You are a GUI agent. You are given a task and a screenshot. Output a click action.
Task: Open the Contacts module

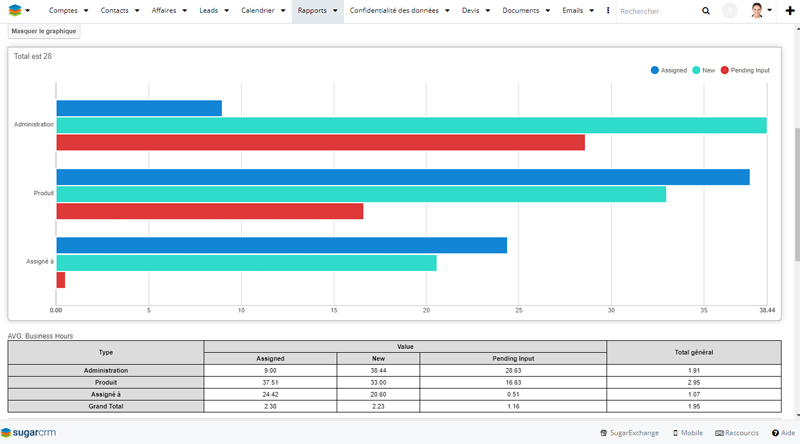tap(114, 10)
